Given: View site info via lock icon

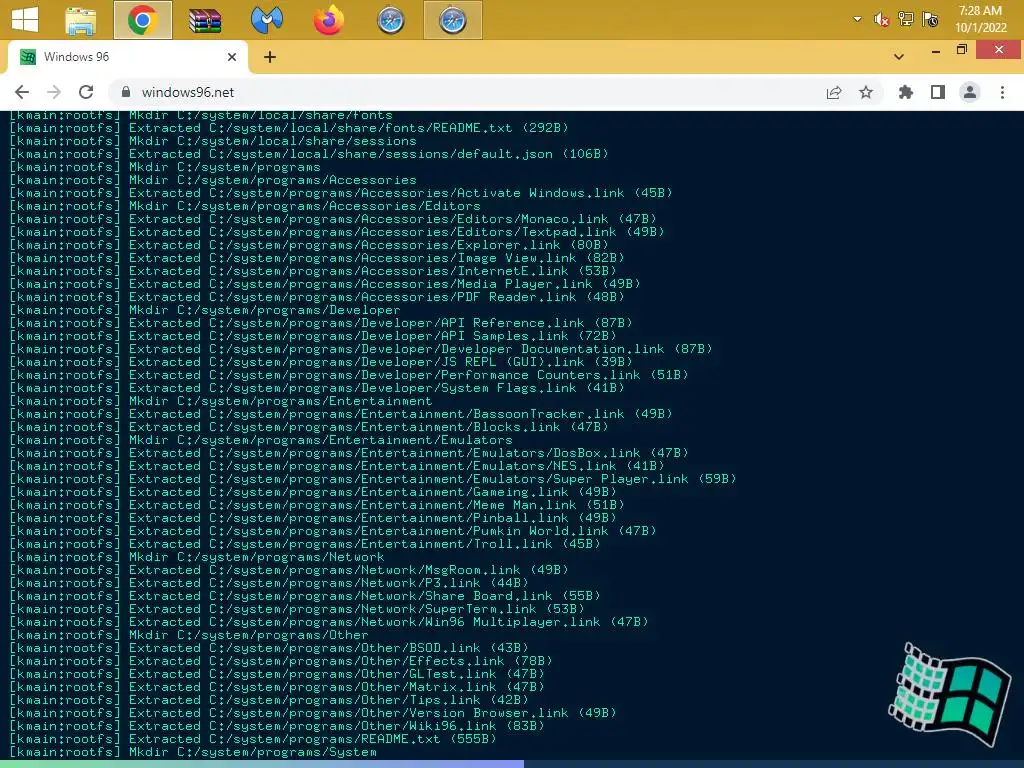Looking at the screenshot, I should [x=126, y=92].
